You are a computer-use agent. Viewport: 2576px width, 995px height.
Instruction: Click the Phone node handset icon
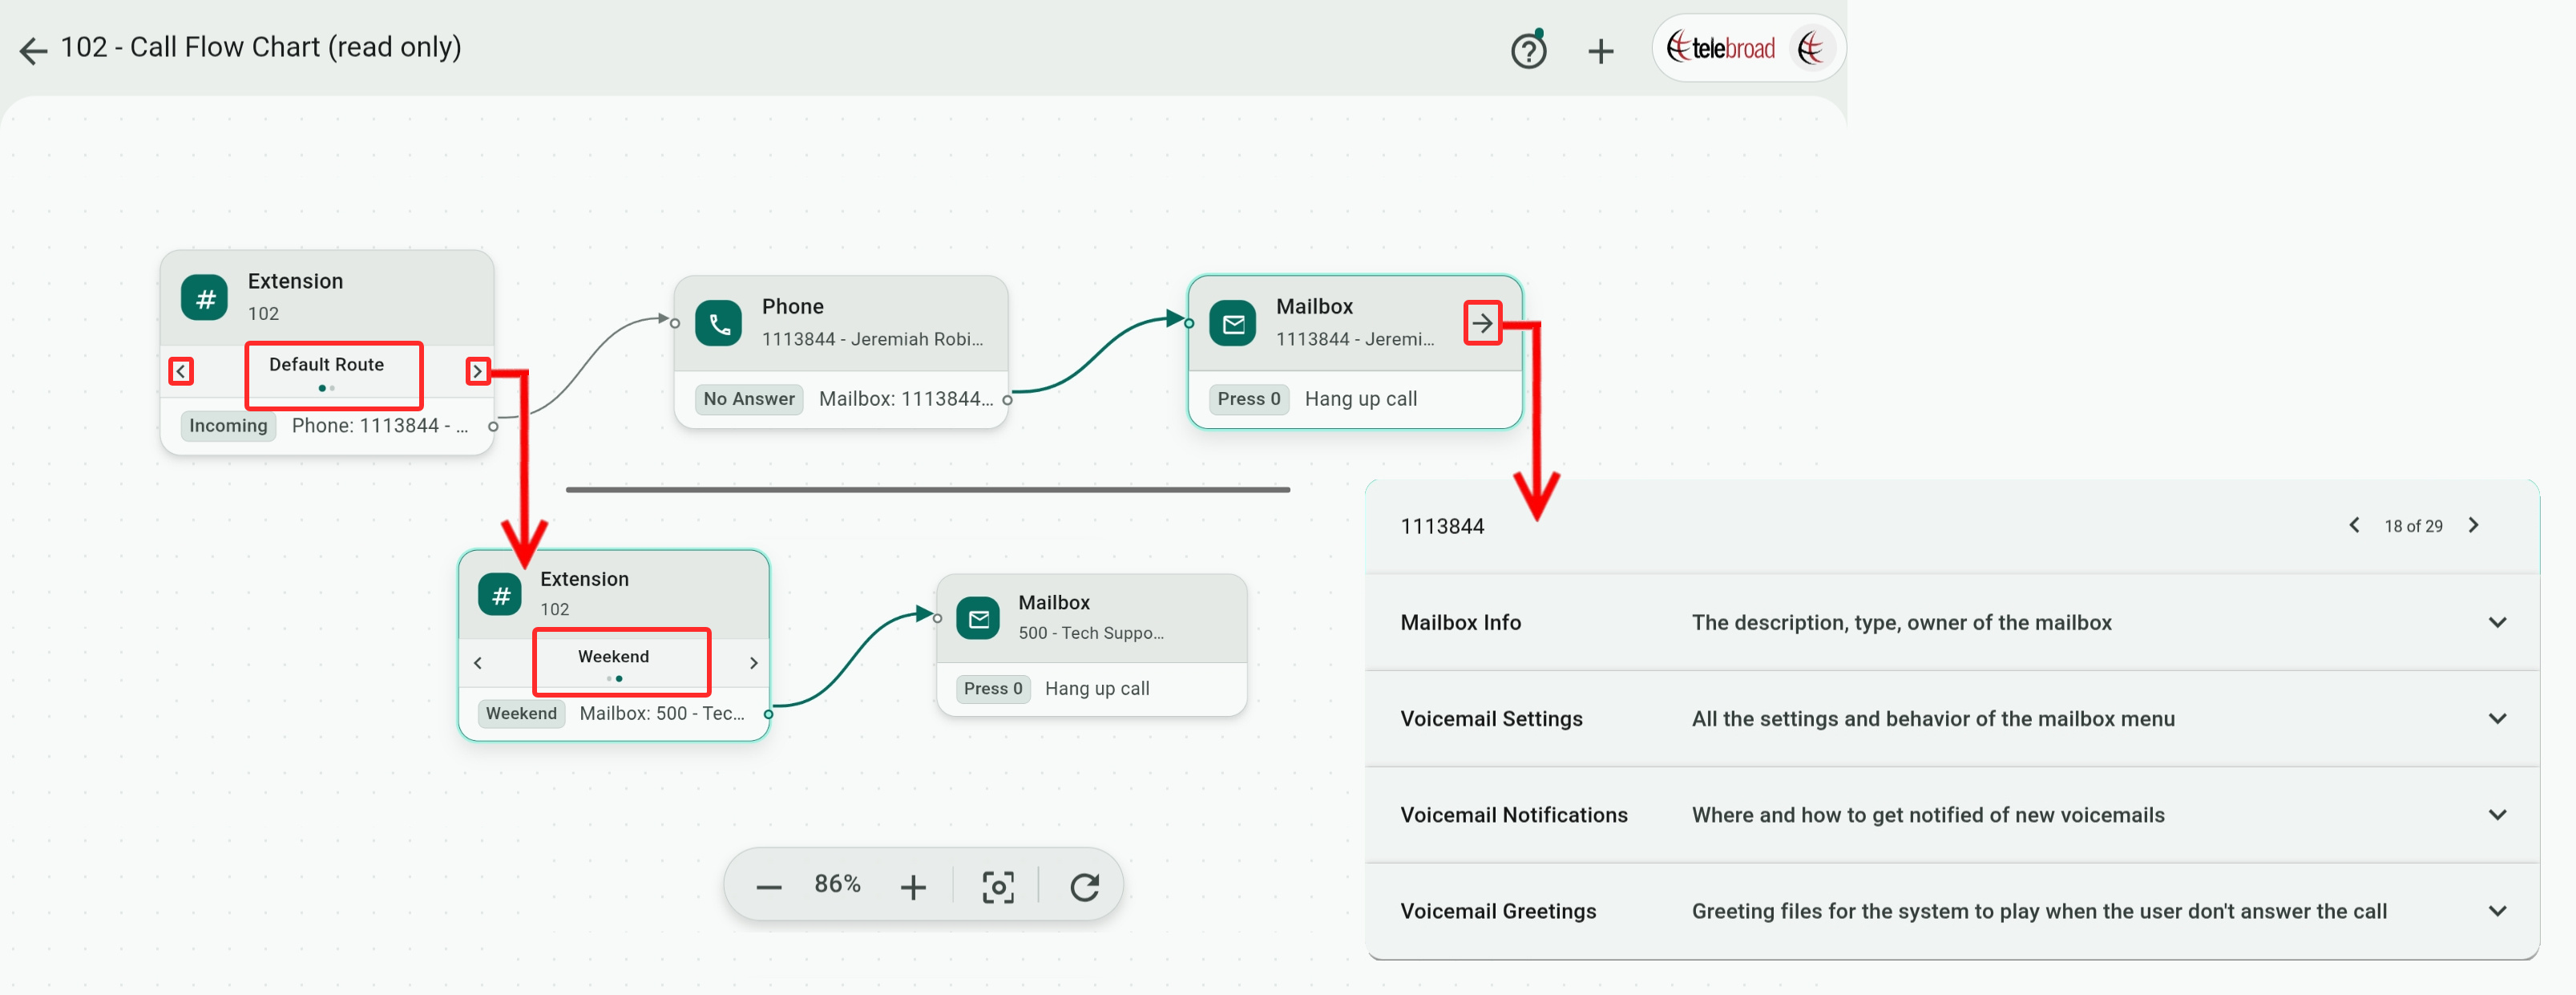tap(718, 323)
